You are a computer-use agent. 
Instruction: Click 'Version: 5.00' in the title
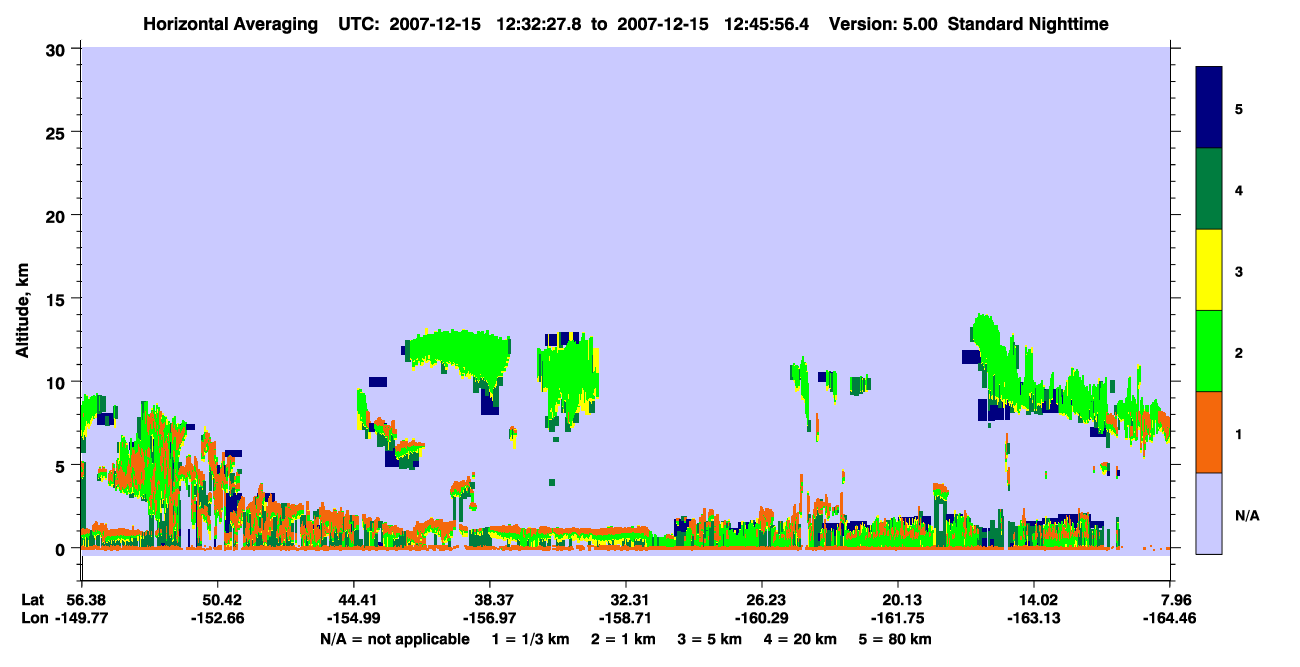[x=882, y=24]
